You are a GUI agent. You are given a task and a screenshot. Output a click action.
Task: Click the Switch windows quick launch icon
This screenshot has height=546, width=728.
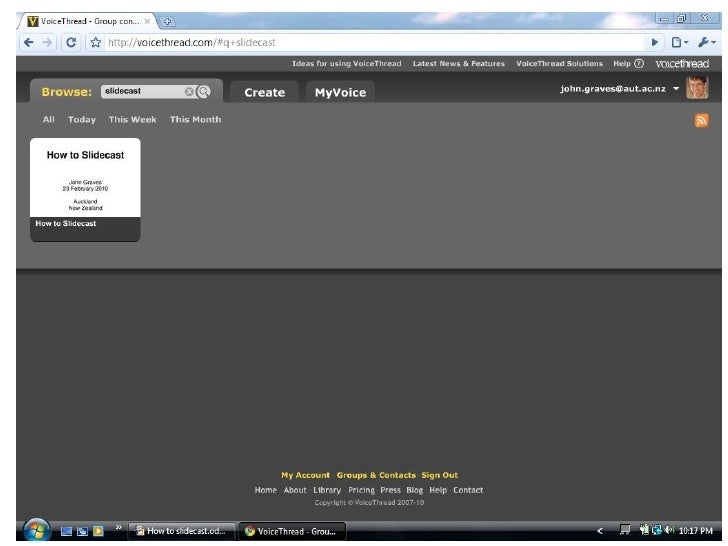click(82, 531)
